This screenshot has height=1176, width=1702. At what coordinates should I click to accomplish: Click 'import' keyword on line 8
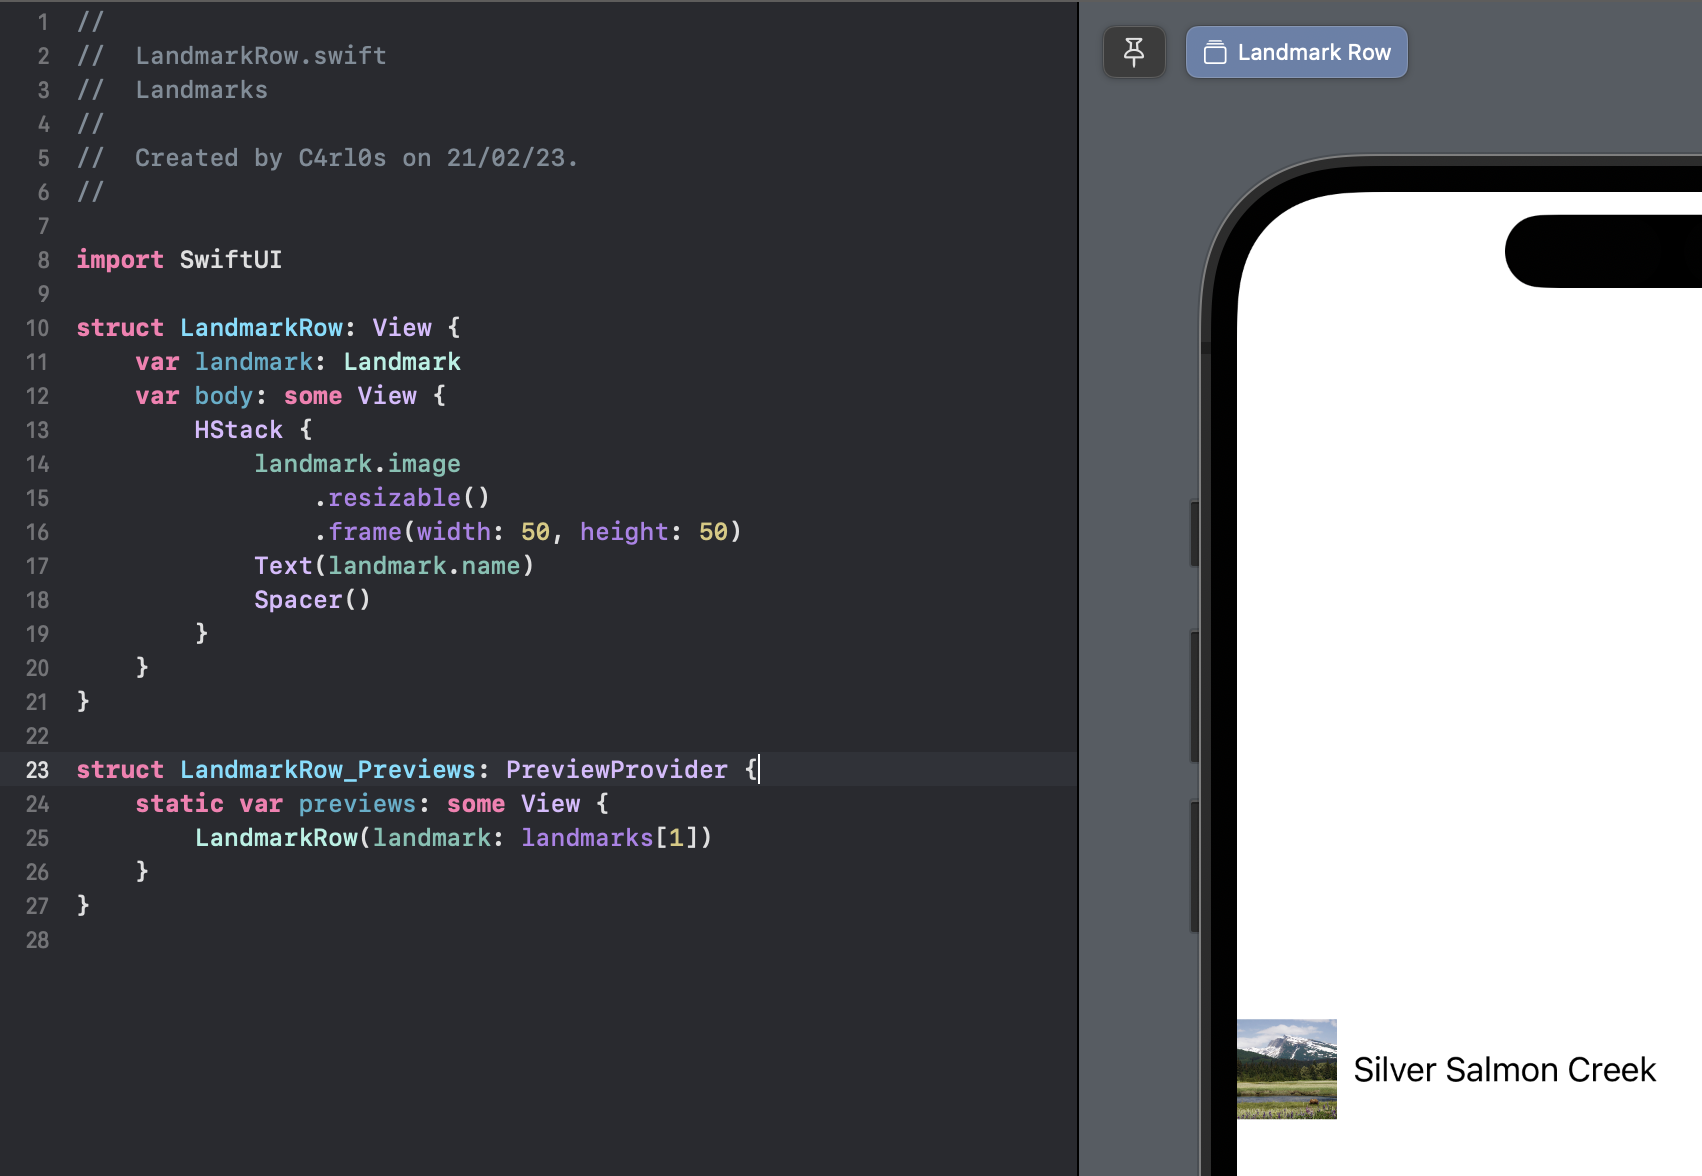pos(120,260)
